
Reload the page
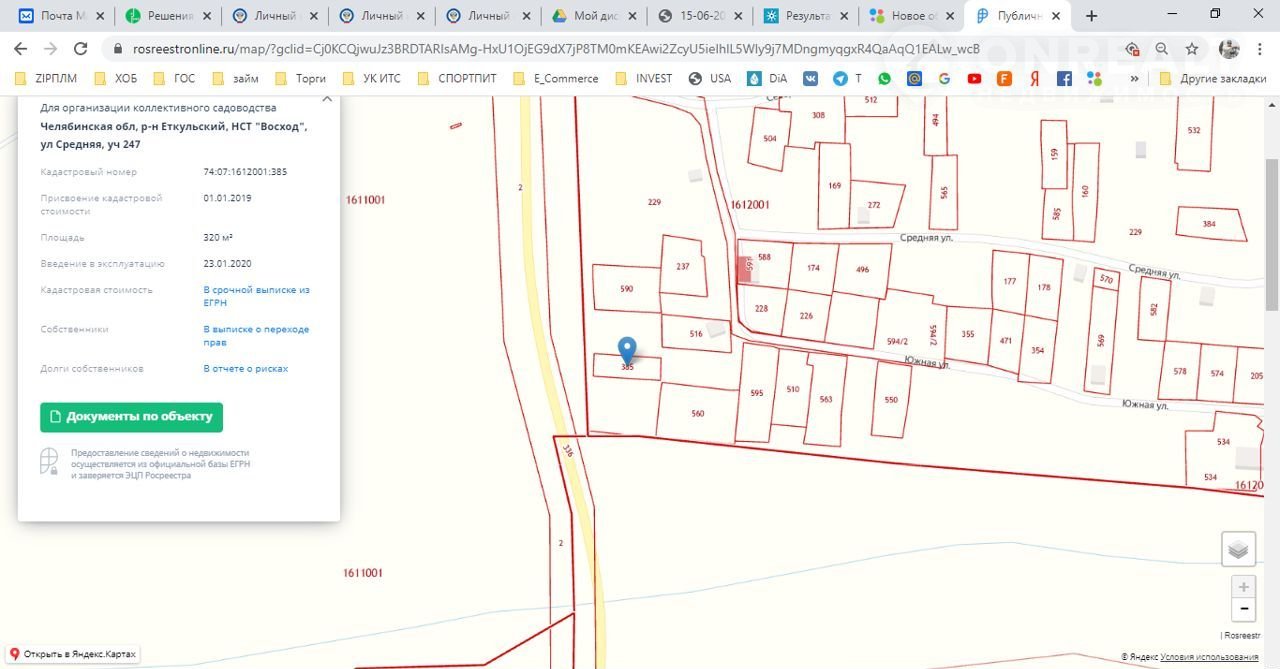click(x=81, y=49)
